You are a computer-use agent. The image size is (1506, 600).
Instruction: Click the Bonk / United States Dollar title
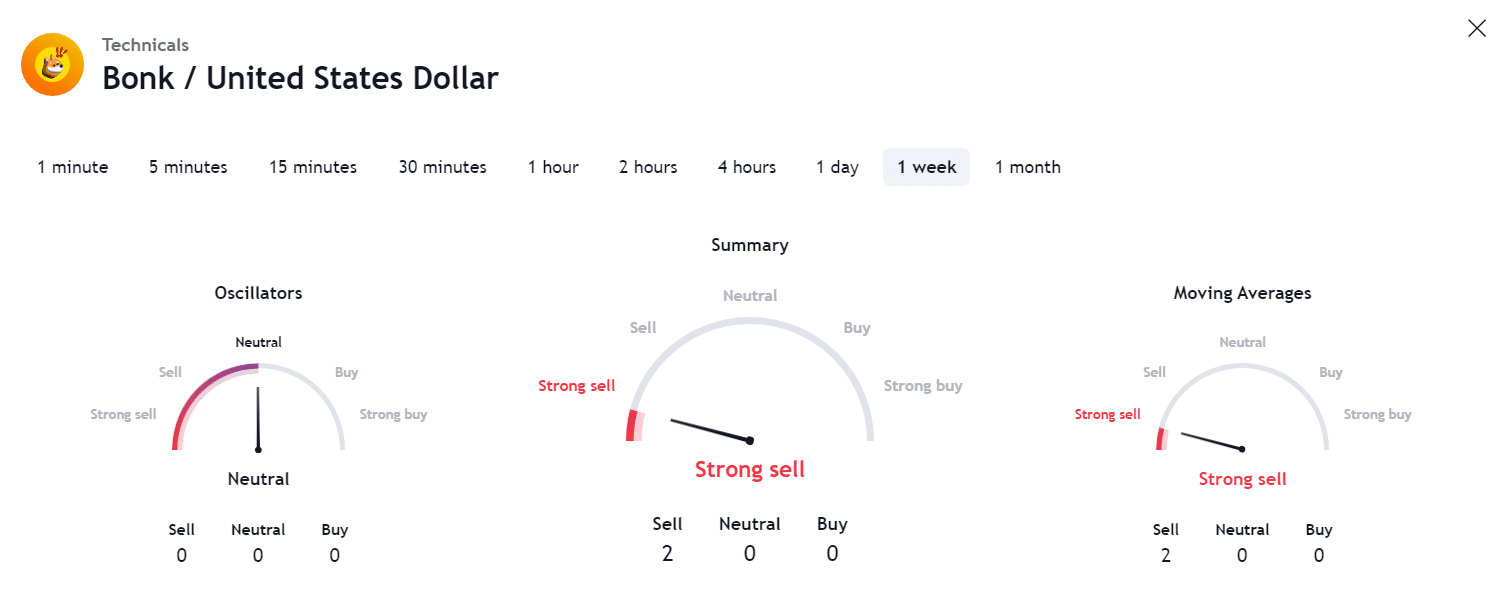[x=300, y=78]
